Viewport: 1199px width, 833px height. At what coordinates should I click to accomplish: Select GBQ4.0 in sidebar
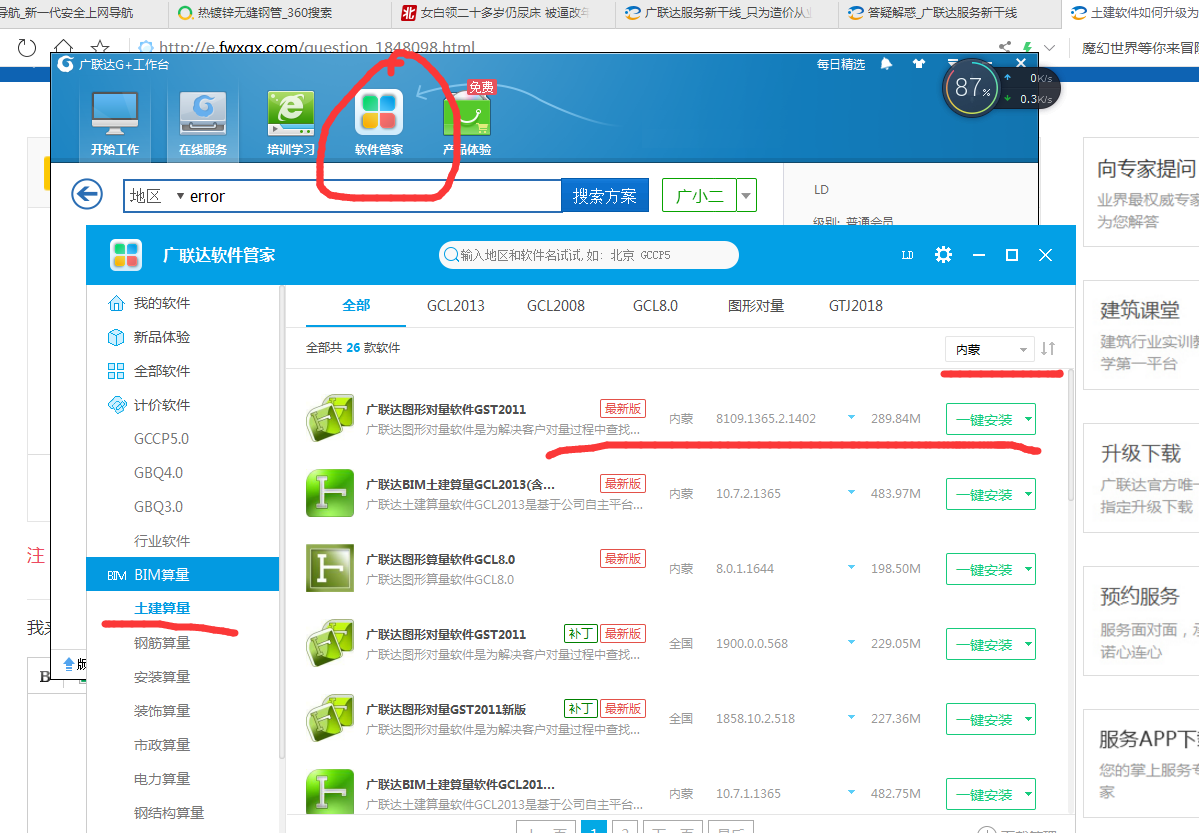coord(158,473)
